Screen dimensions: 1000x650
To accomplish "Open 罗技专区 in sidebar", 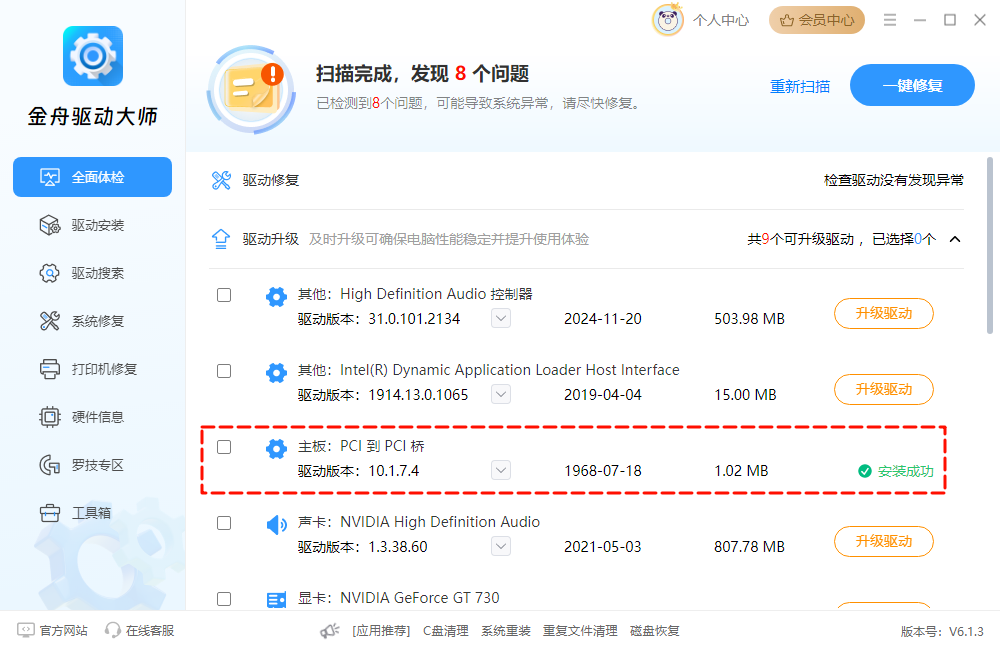I will pyautogui.click(x=92, y=465).
